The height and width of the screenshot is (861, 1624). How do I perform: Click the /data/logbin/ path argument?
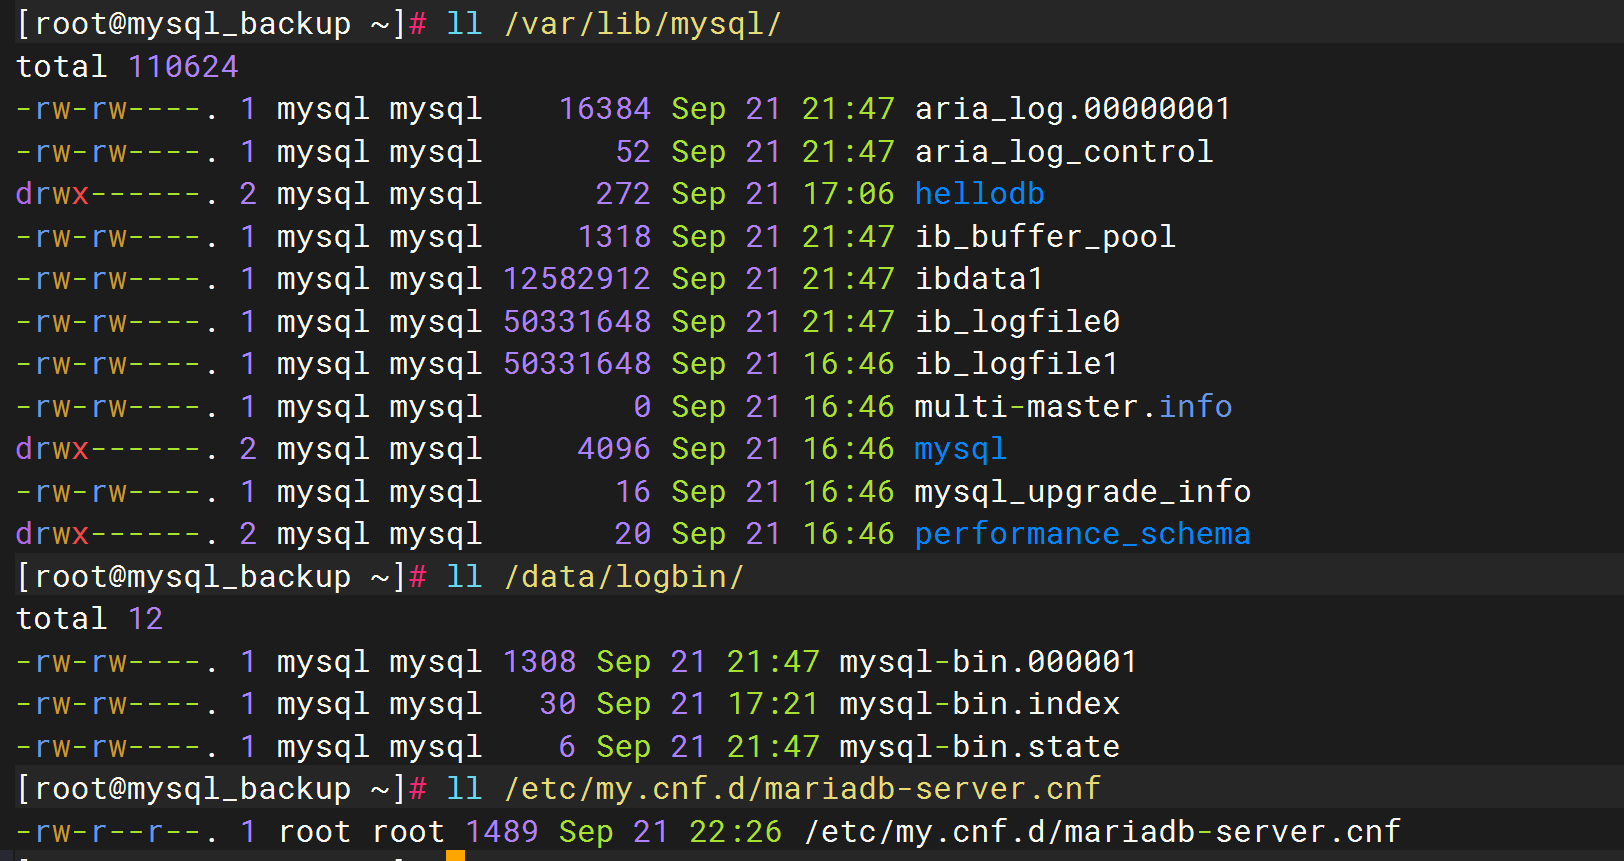pyautogui.click(x=624, y=576)
